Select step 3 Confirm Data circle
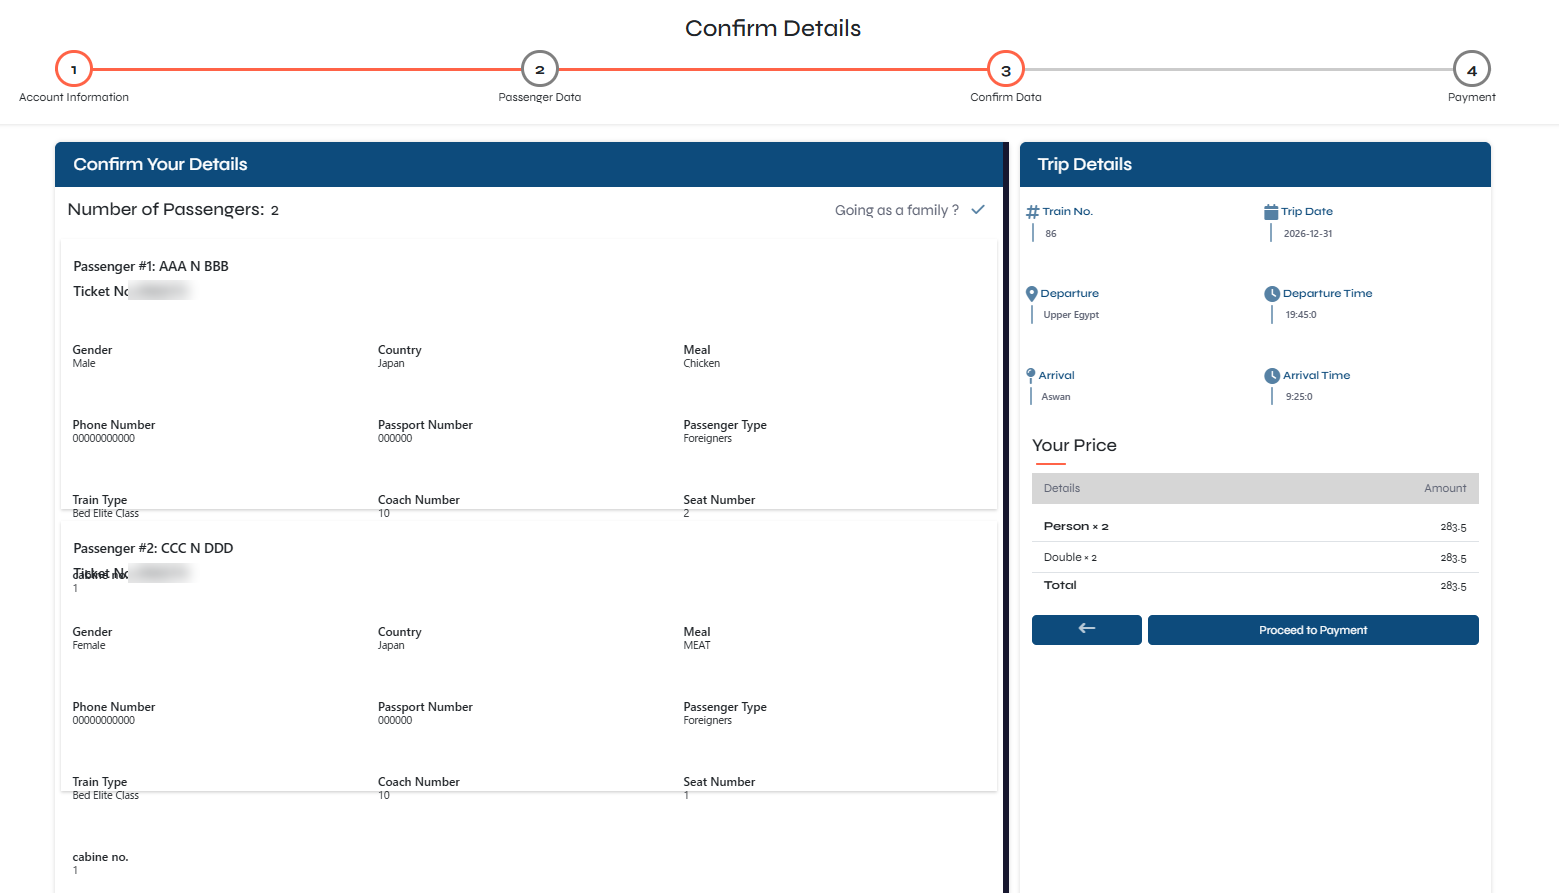This screenshot has width=1559, height=893. click(x=1006, y=69)
